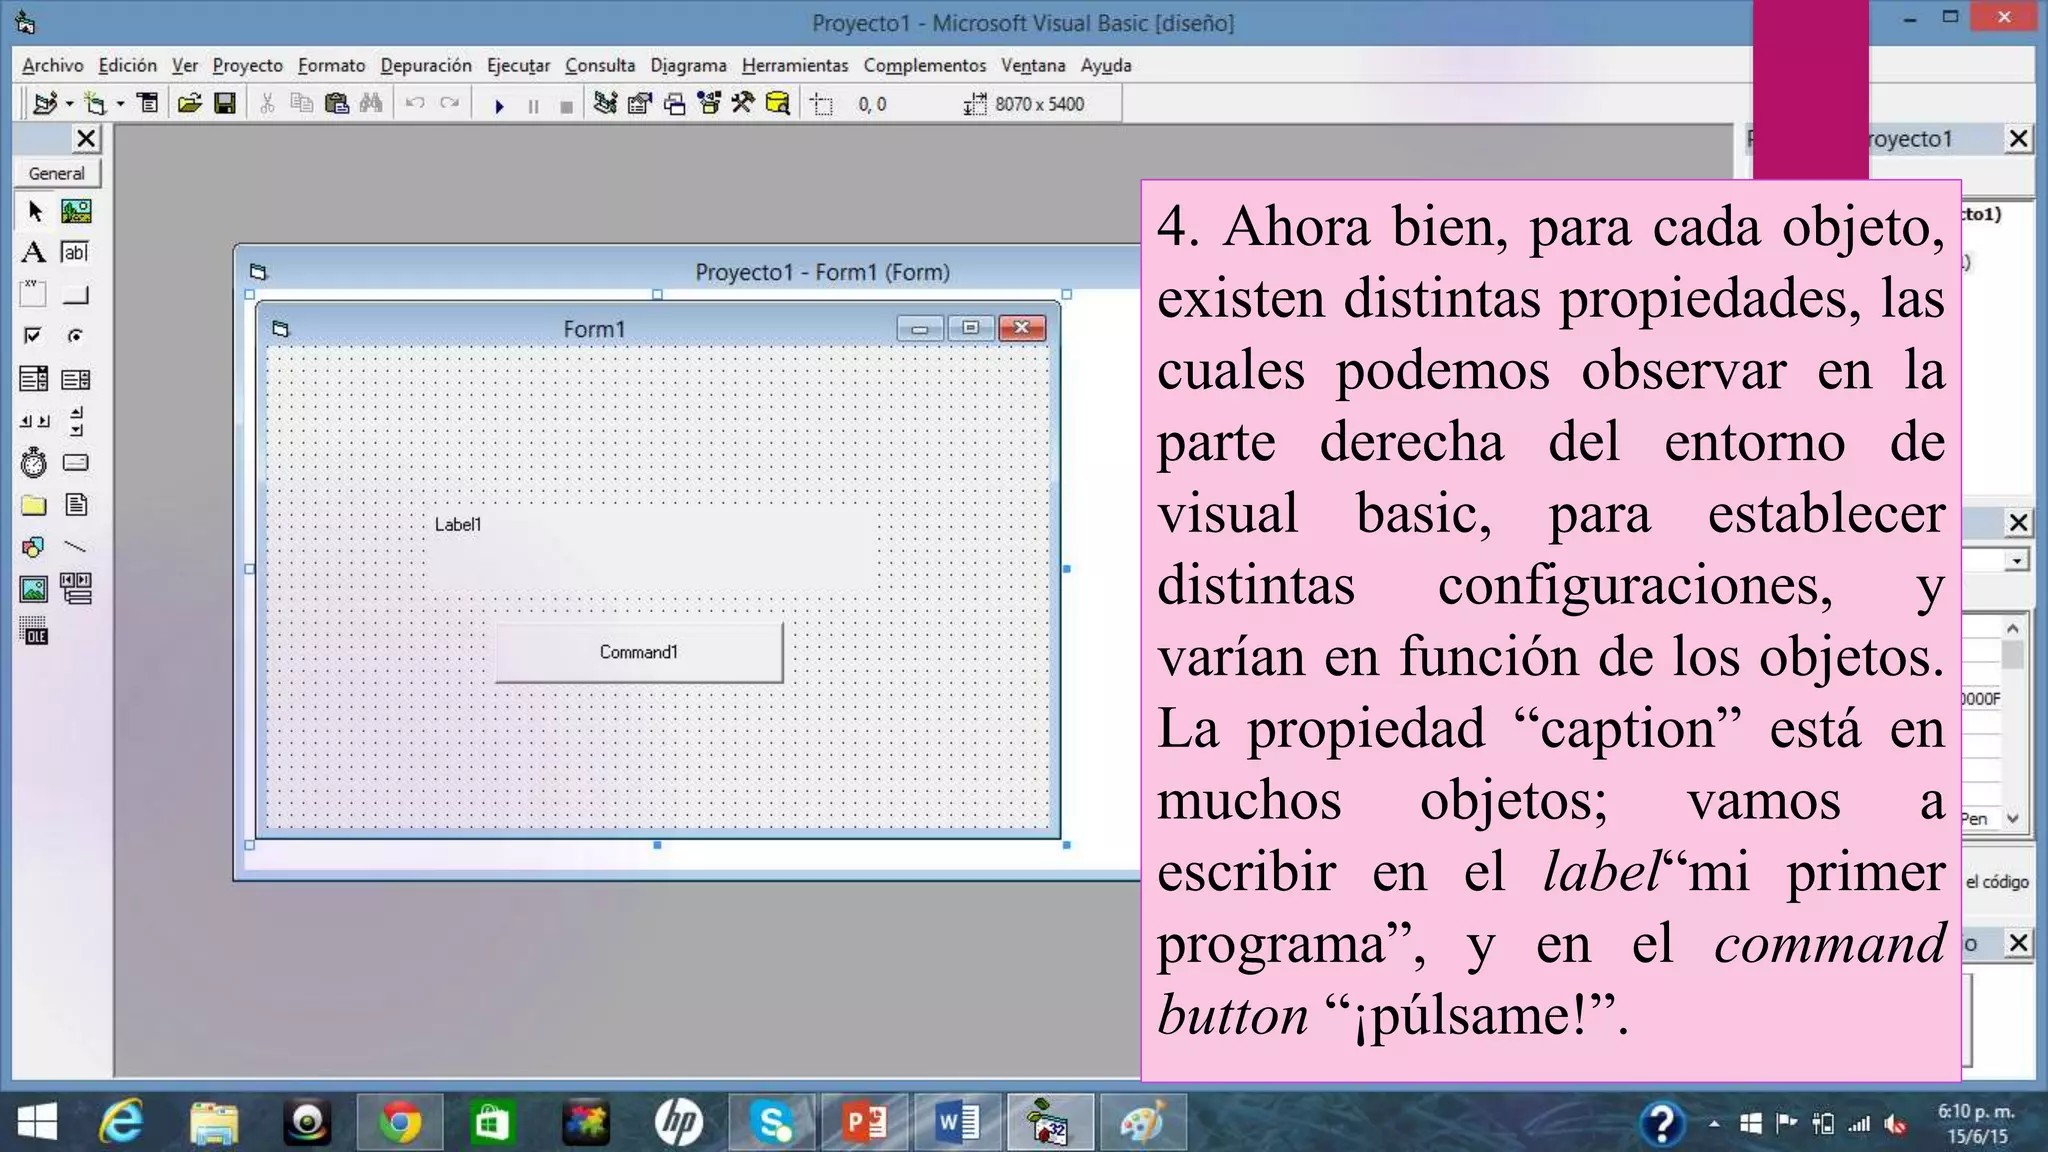Image resolution: width=2048 pixels, height=1152 pixels.
Task: Click the properties list scroll-up arrow
Action: [x=2013, y=628]
